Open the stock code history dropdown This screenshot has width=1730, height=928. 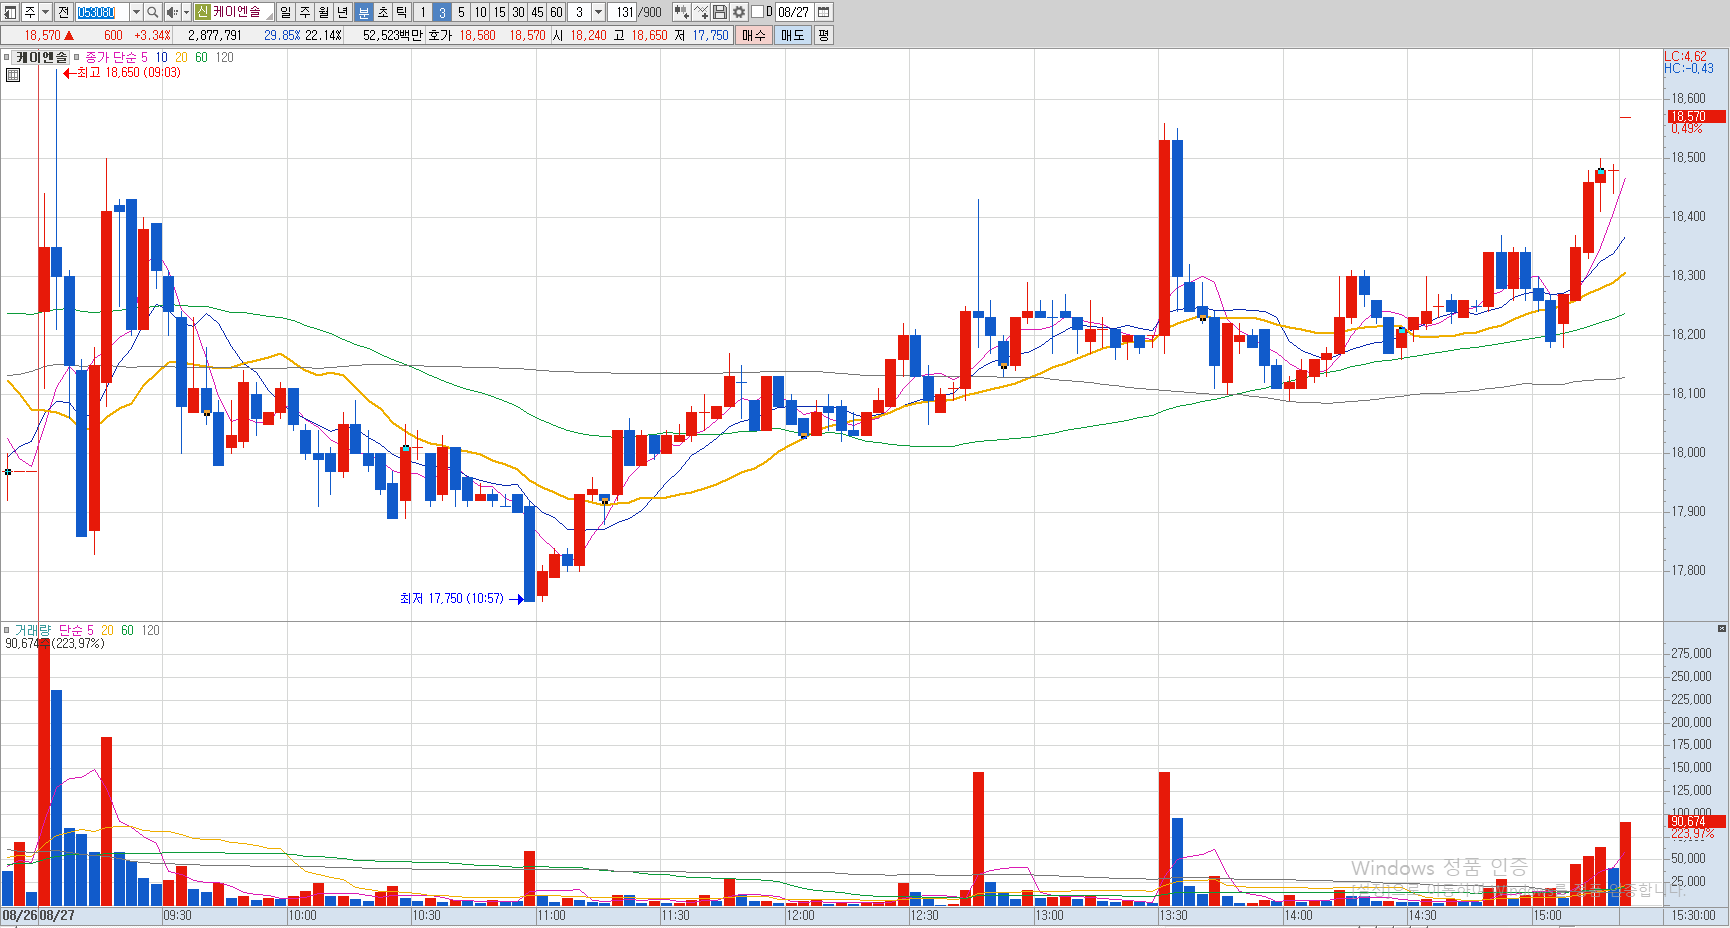coord(136,12)
